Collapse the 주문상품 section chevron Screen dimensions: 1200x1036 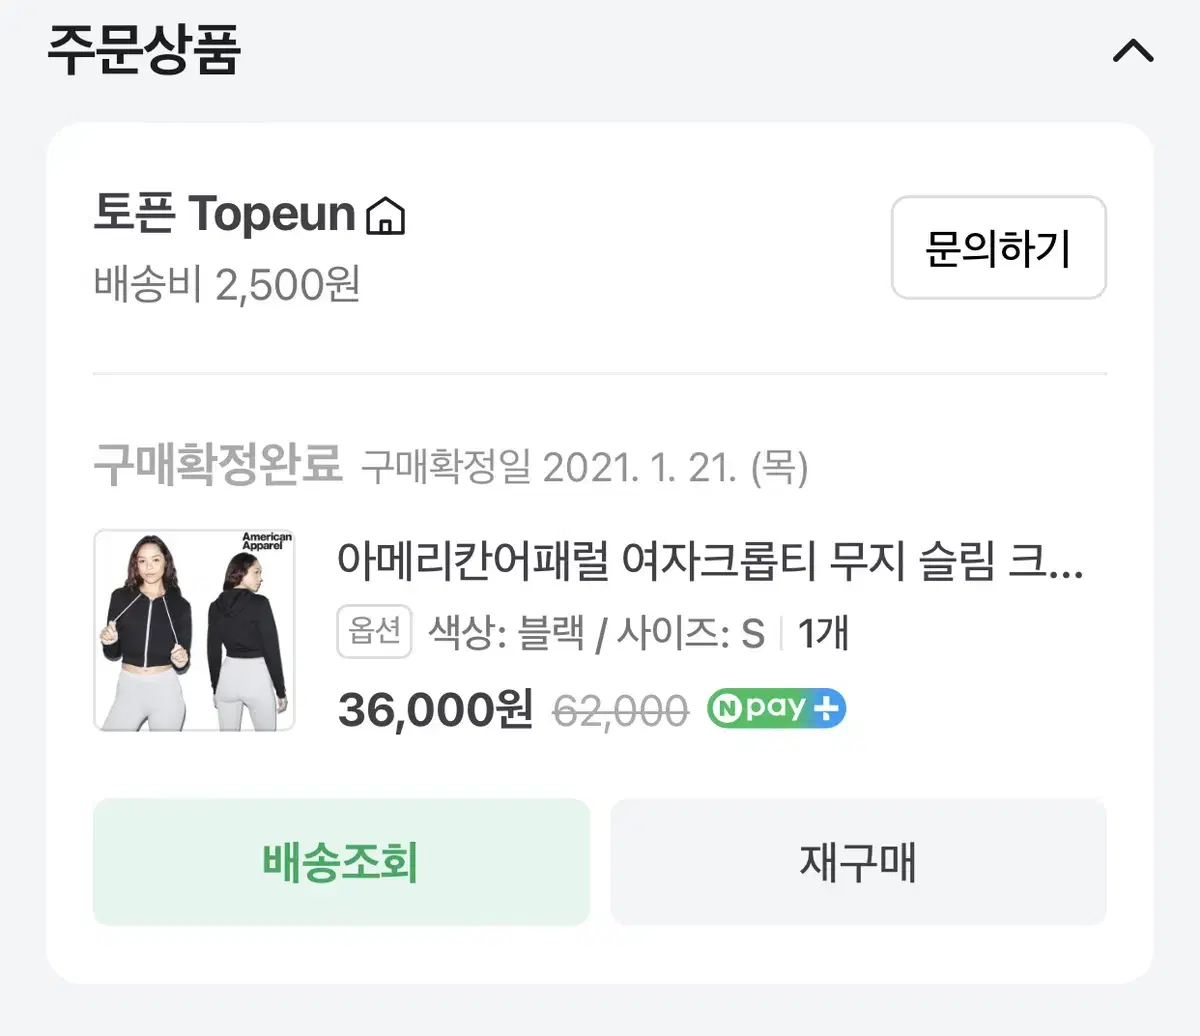tap(1132, 51)
